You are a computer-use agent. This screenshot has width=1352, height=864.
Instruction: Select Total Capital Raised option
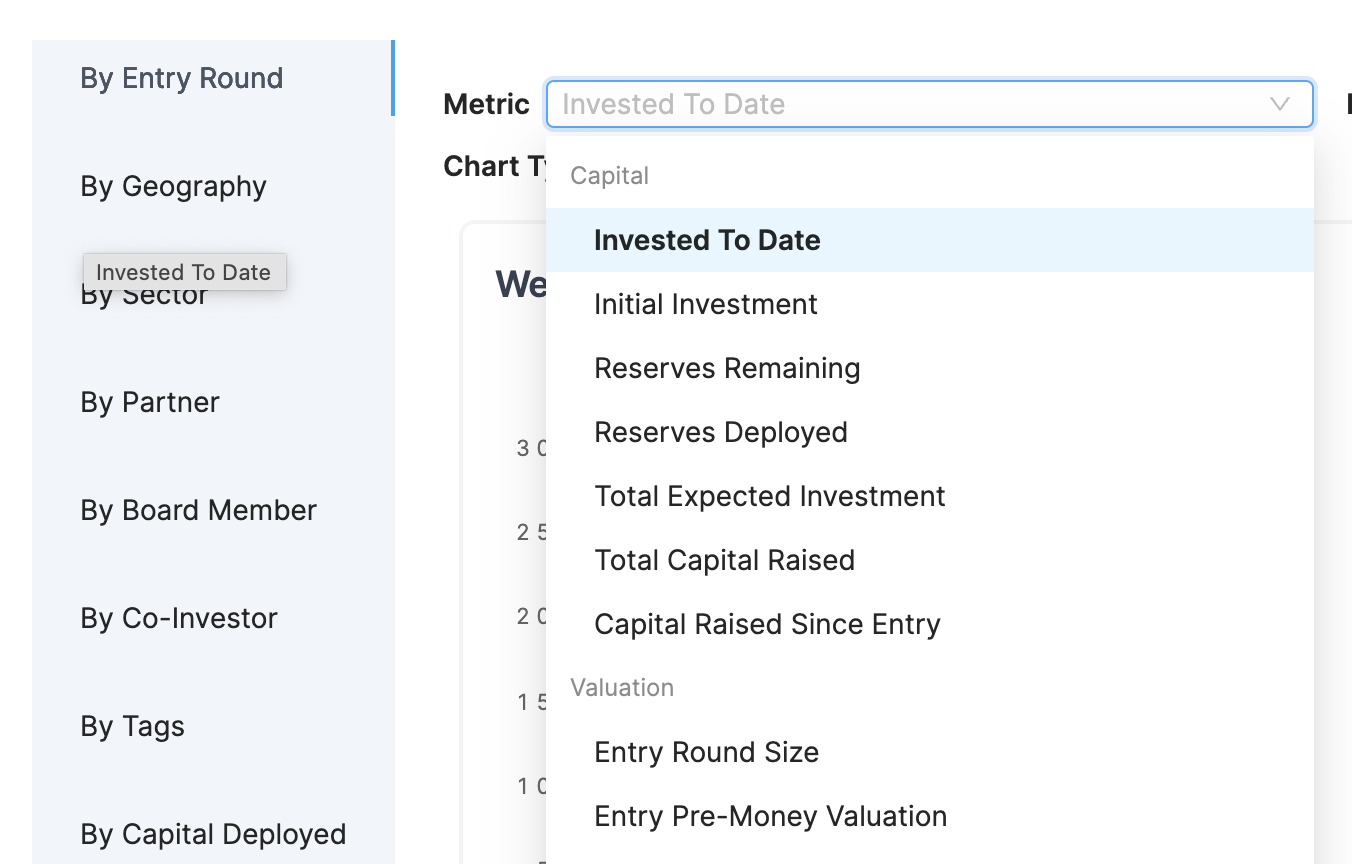click(x=724, y=560)
